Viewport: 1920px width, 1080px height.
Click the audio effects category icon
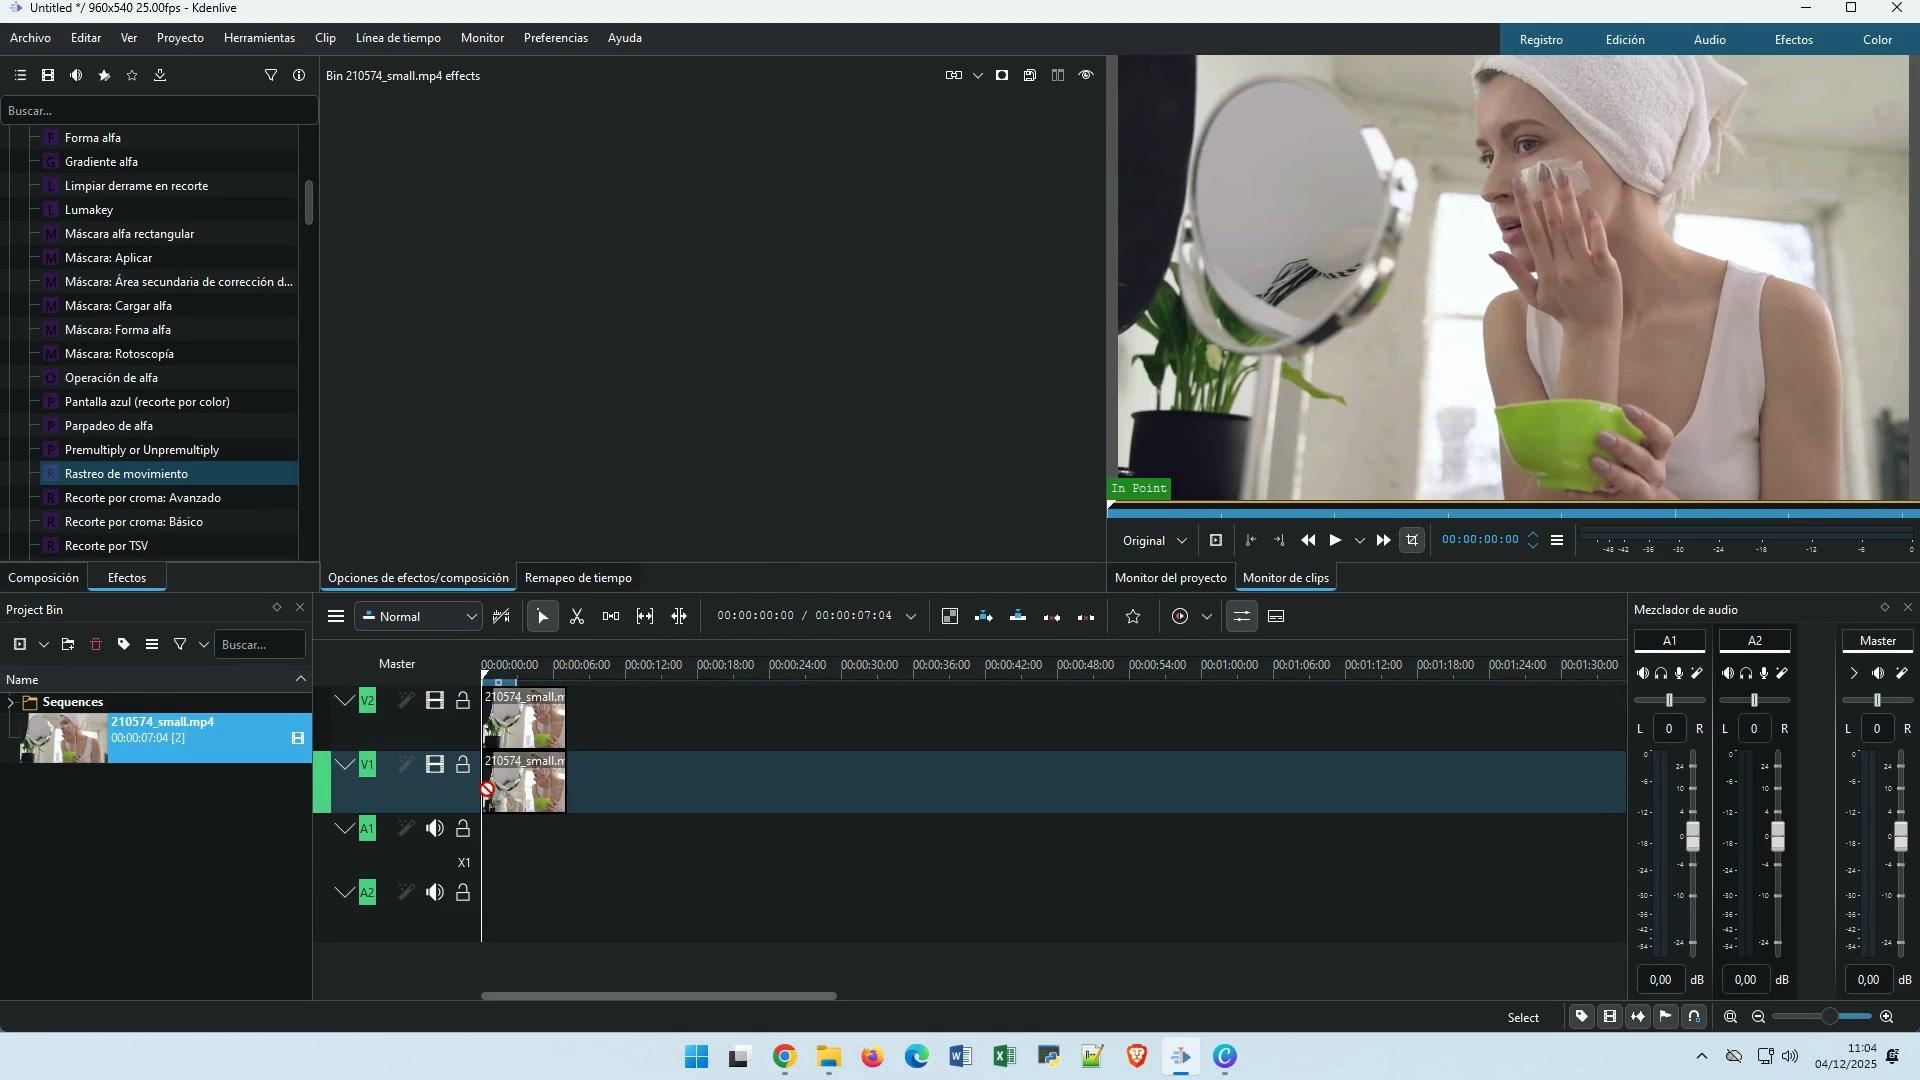[x=76, y=76]
